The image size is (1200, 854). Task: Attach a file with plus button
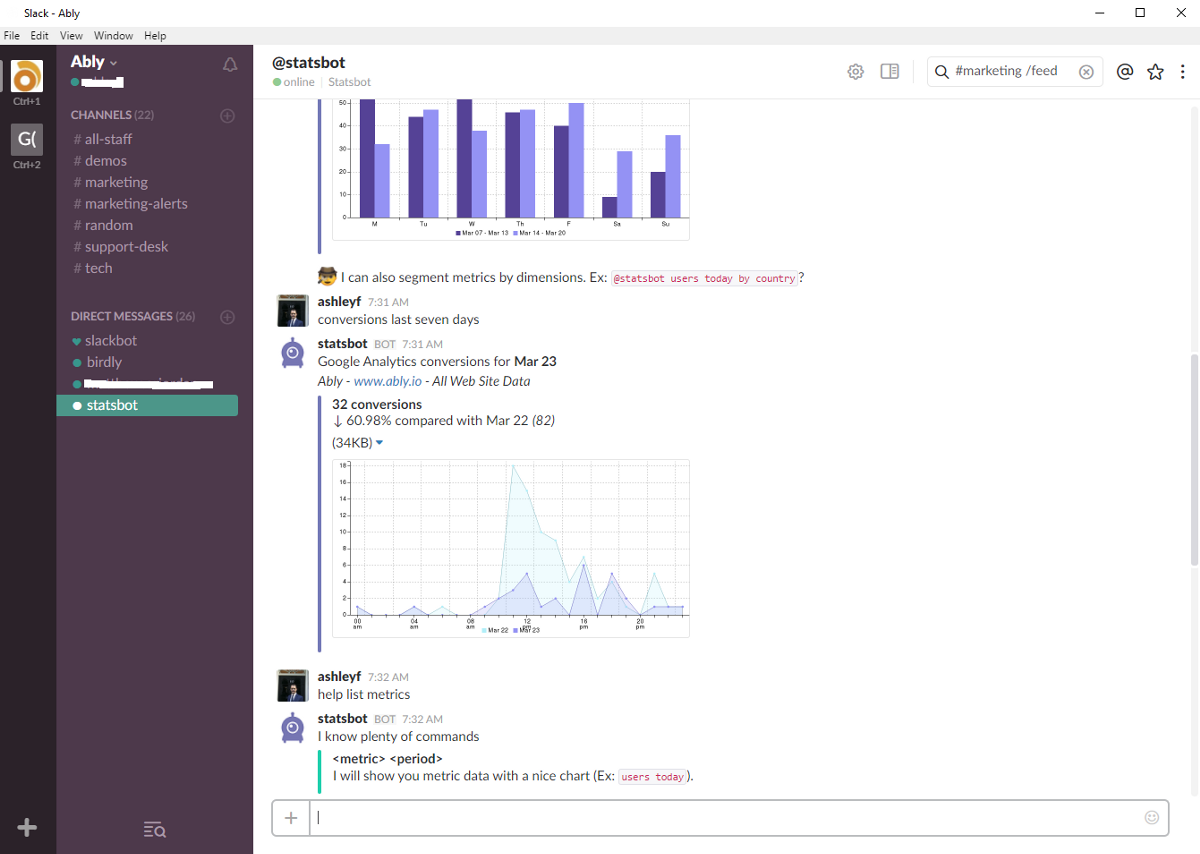[x=291, y=818]
